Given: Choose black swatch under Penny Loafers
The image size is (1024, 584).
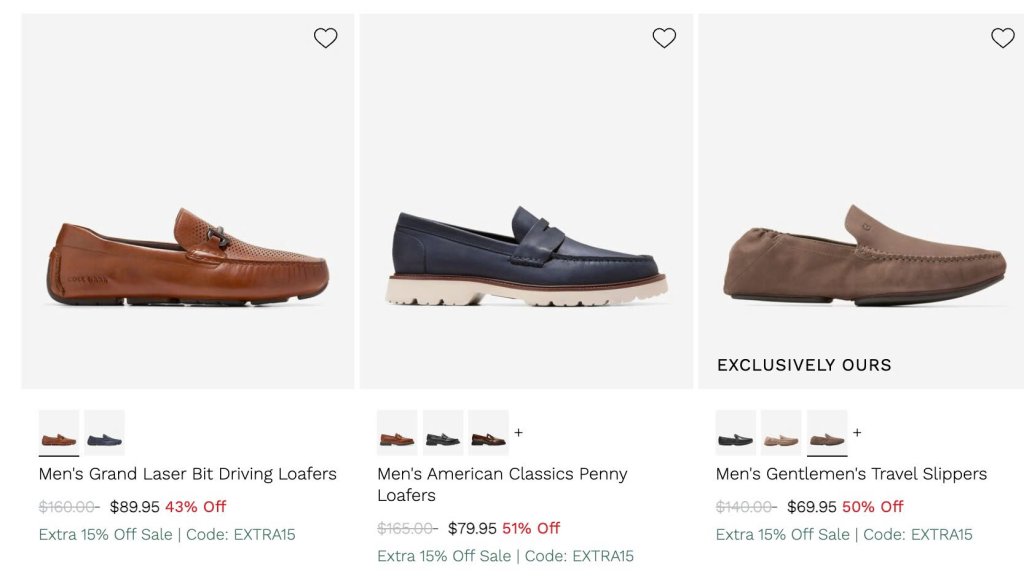Looking at the screenshot, I should point(443,432).
